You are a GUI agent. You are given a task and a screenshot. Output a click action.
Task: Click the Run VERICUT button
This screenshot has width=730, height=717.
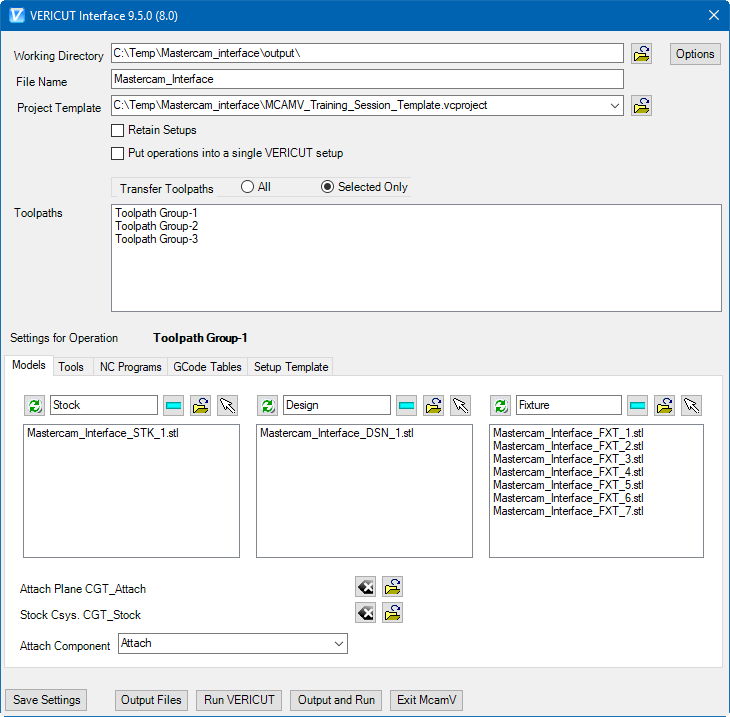[239, 700]
